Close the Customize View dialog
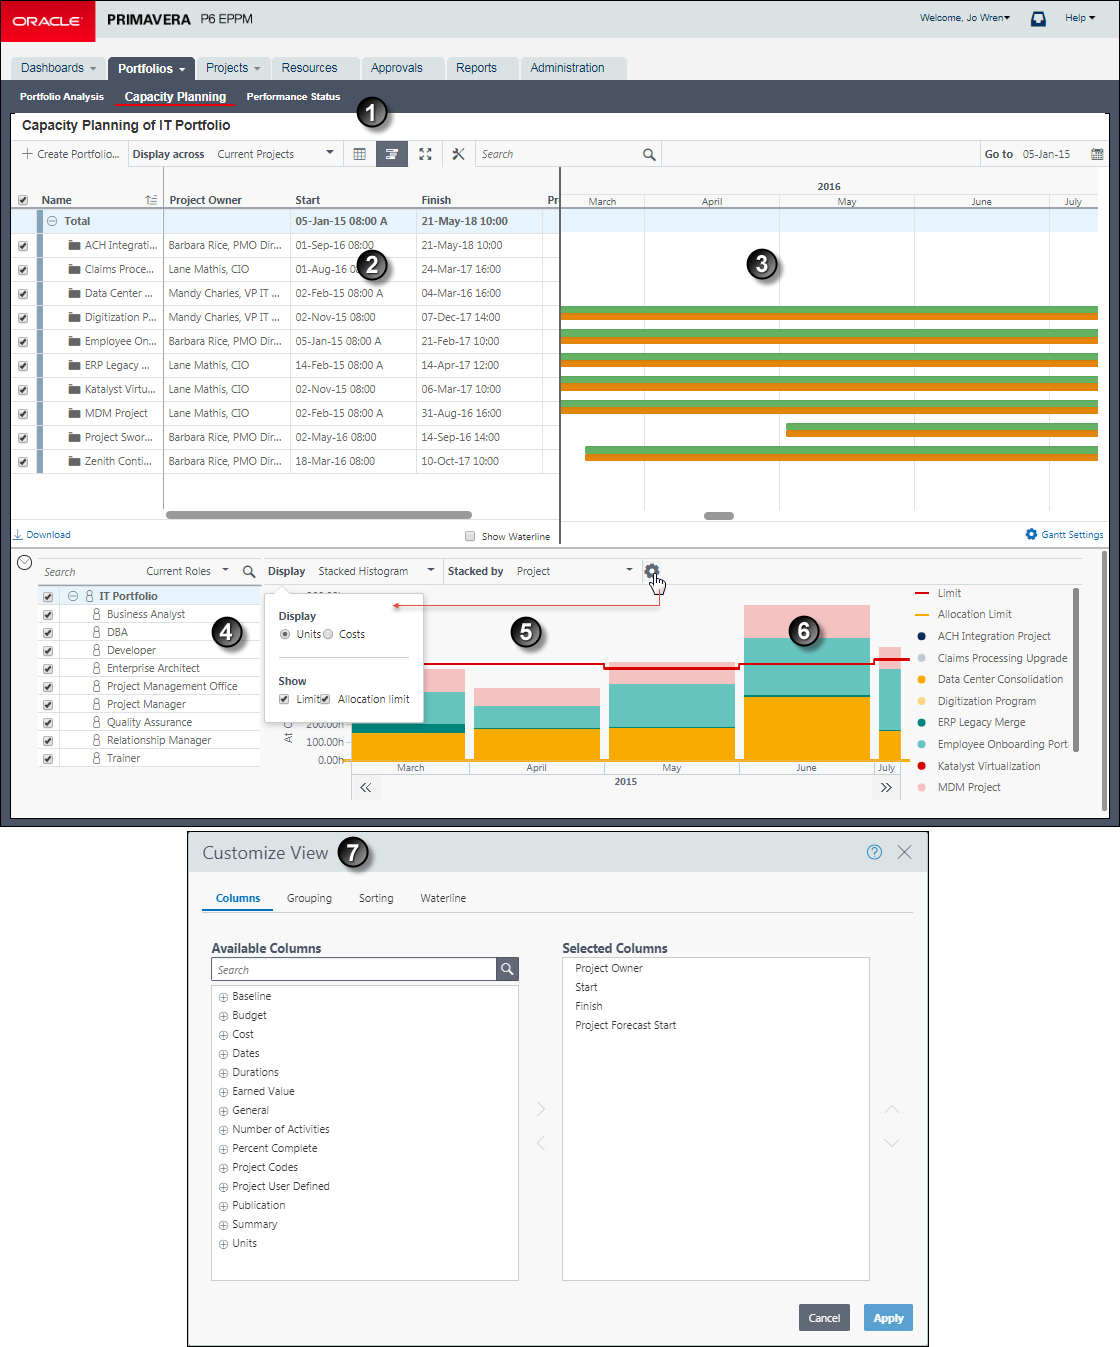The height and width of the screenshot is (1347, 1120). pyautogui.click(x=904, y=852)
